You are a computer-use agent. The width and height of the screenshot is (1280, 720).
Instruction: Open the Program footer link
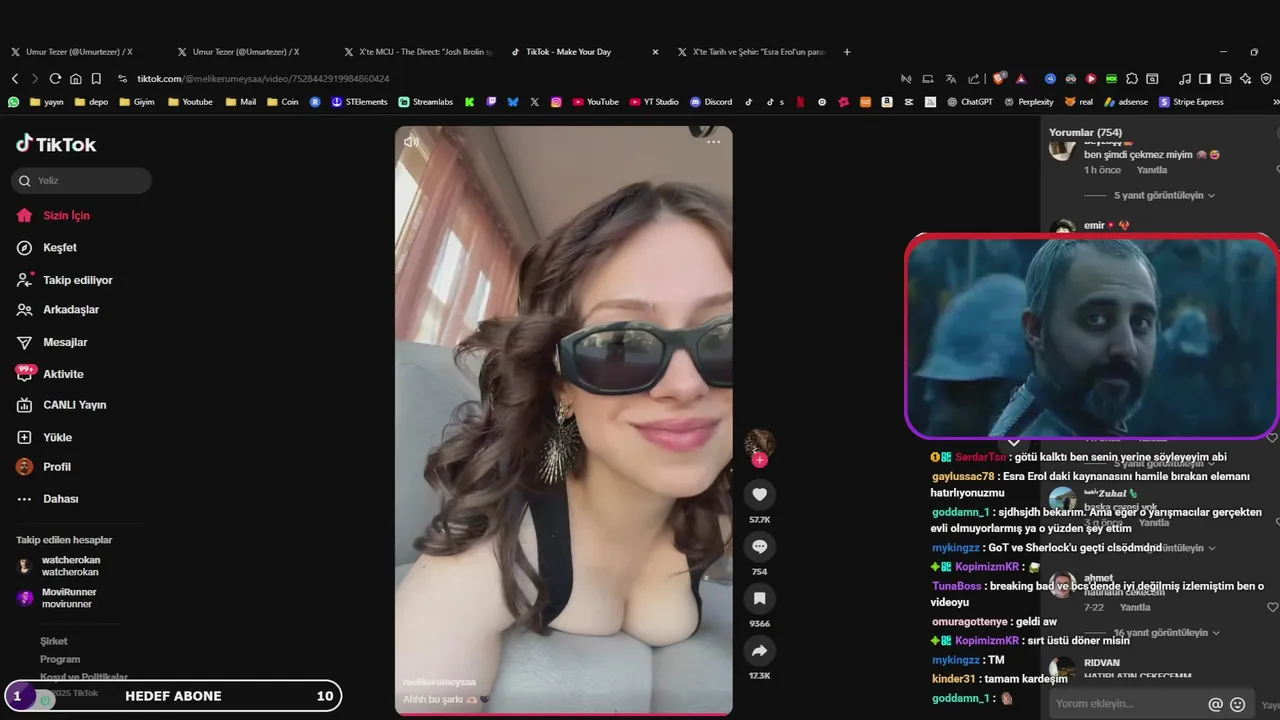[60, 659]
